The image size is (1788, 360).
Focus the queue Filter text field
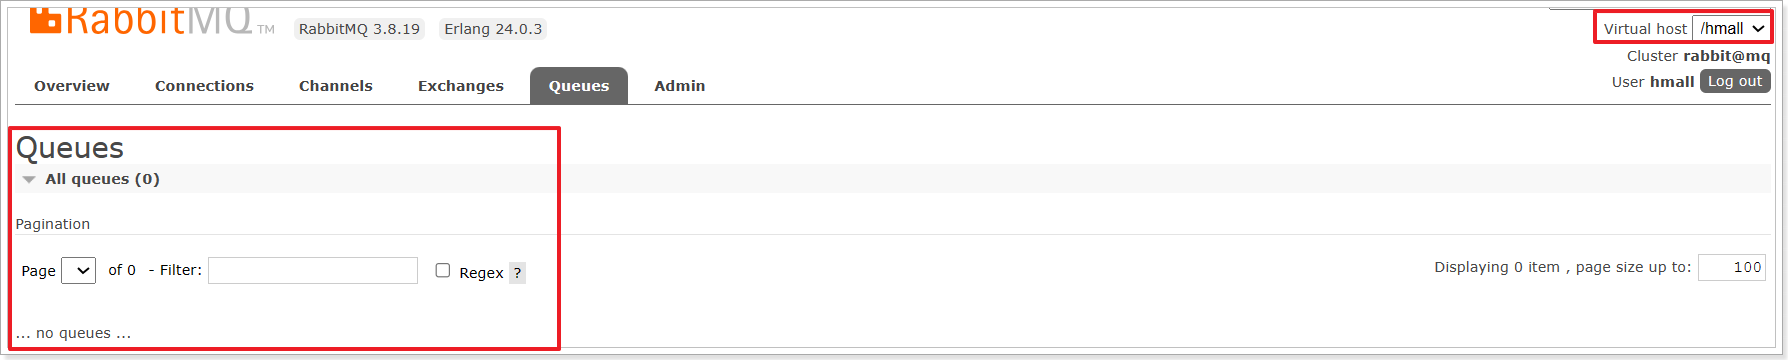pos(313,271)
